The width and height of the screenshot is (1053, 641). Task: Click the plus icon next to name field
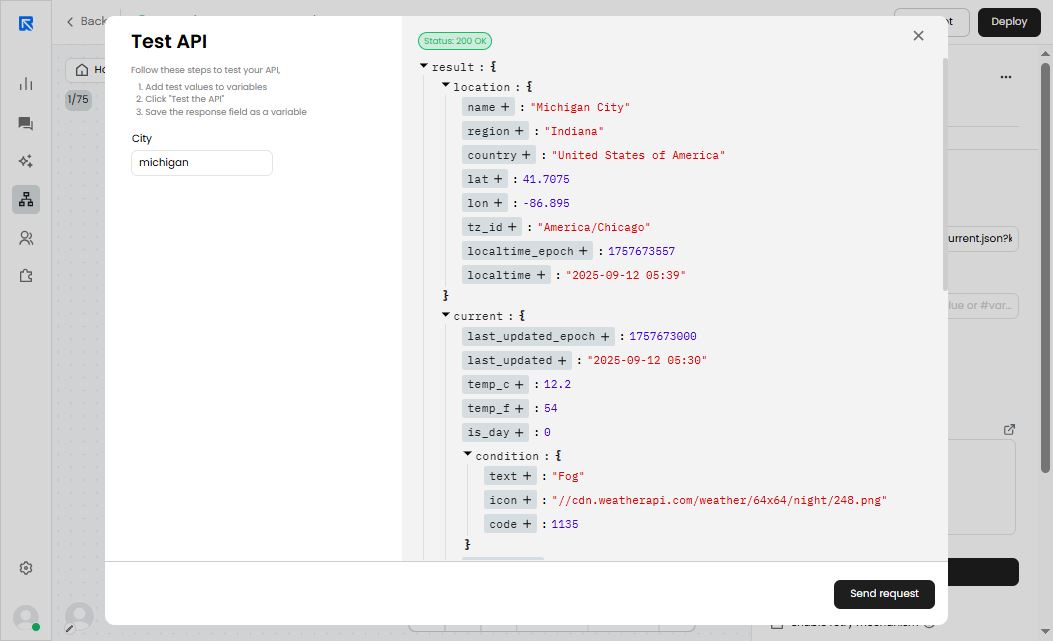point(505,107)
